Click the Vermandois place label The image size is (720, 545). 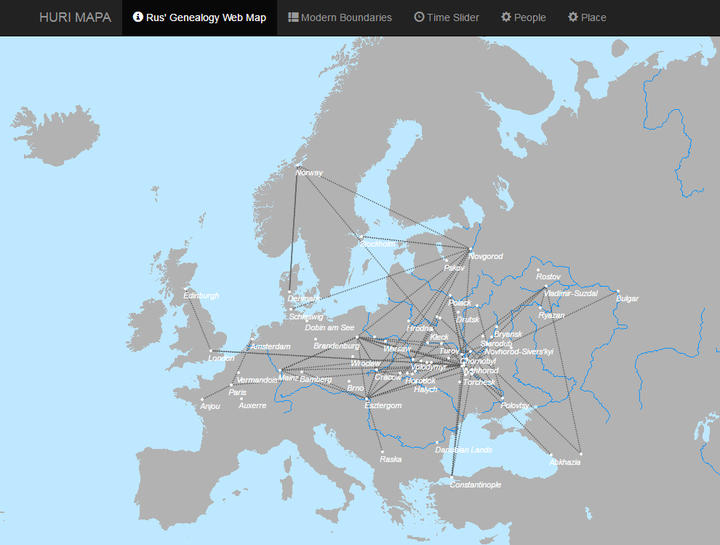click(x=257, y=380)
